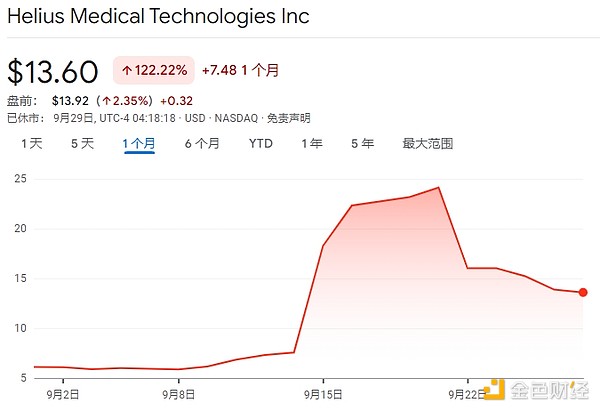
Task: Select the 5年 range tab
Action: (x=362, y=144)
